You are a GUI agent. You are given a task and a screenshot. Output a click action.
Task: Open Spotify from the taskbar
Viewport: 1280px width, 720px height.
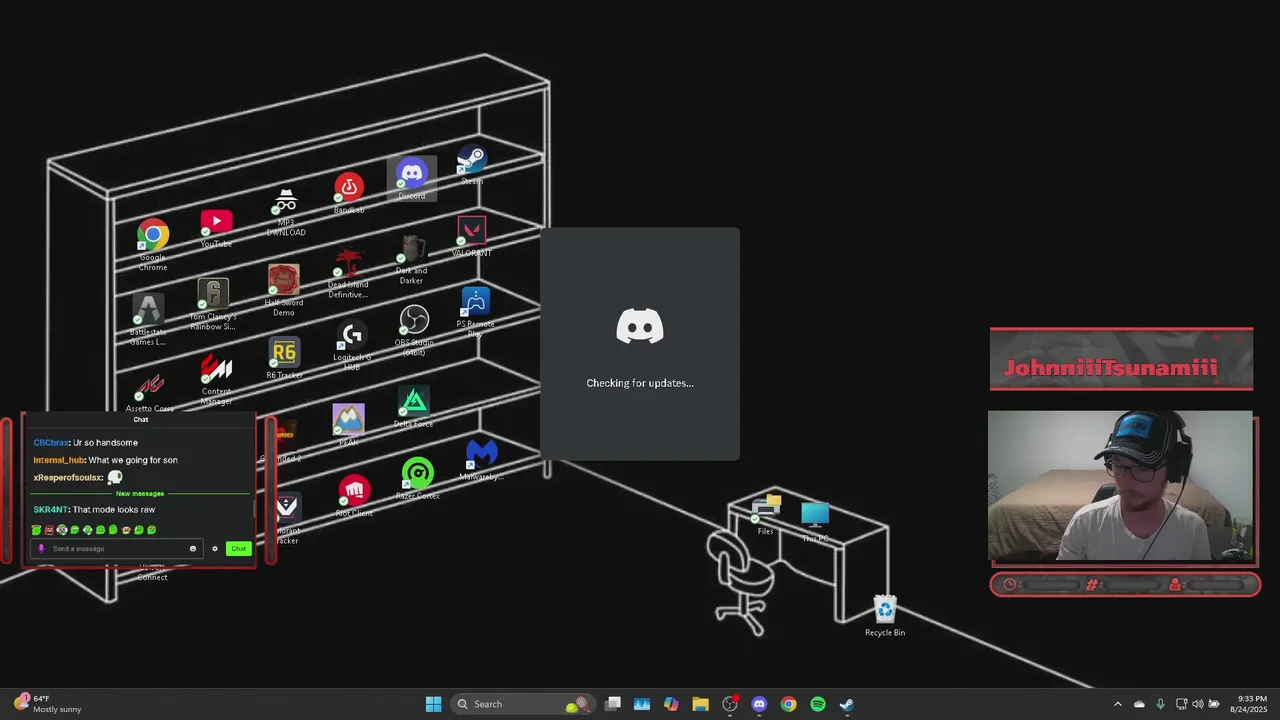pos(817,704)
